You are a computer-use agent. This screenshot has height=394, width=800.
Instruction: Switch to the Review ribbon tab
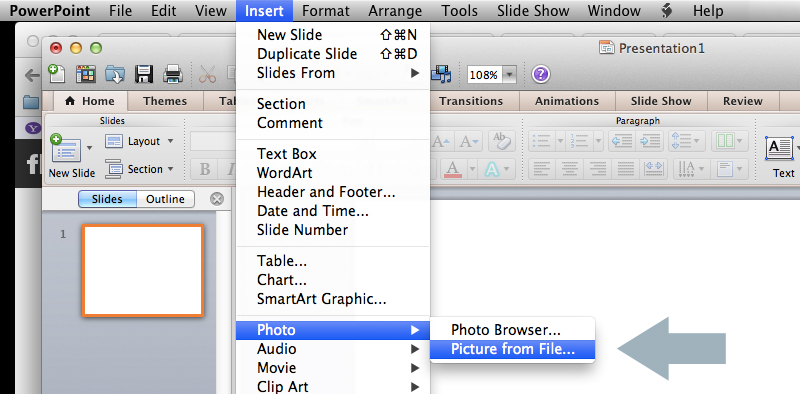pos(742,101)
